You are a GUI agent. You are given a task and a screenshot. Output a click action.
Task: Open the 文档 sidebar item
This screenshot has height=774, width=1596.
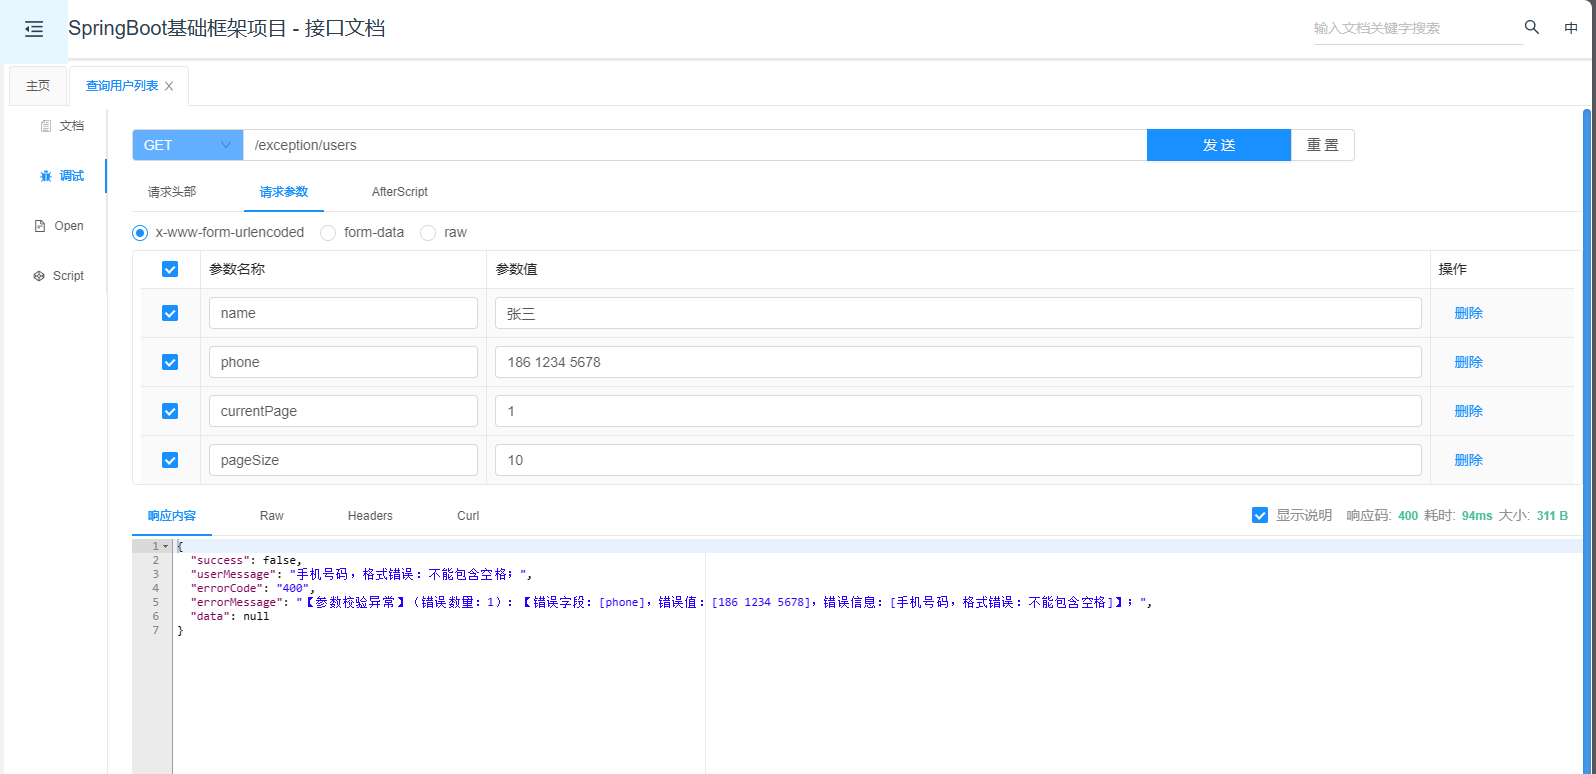pos(62,126)
